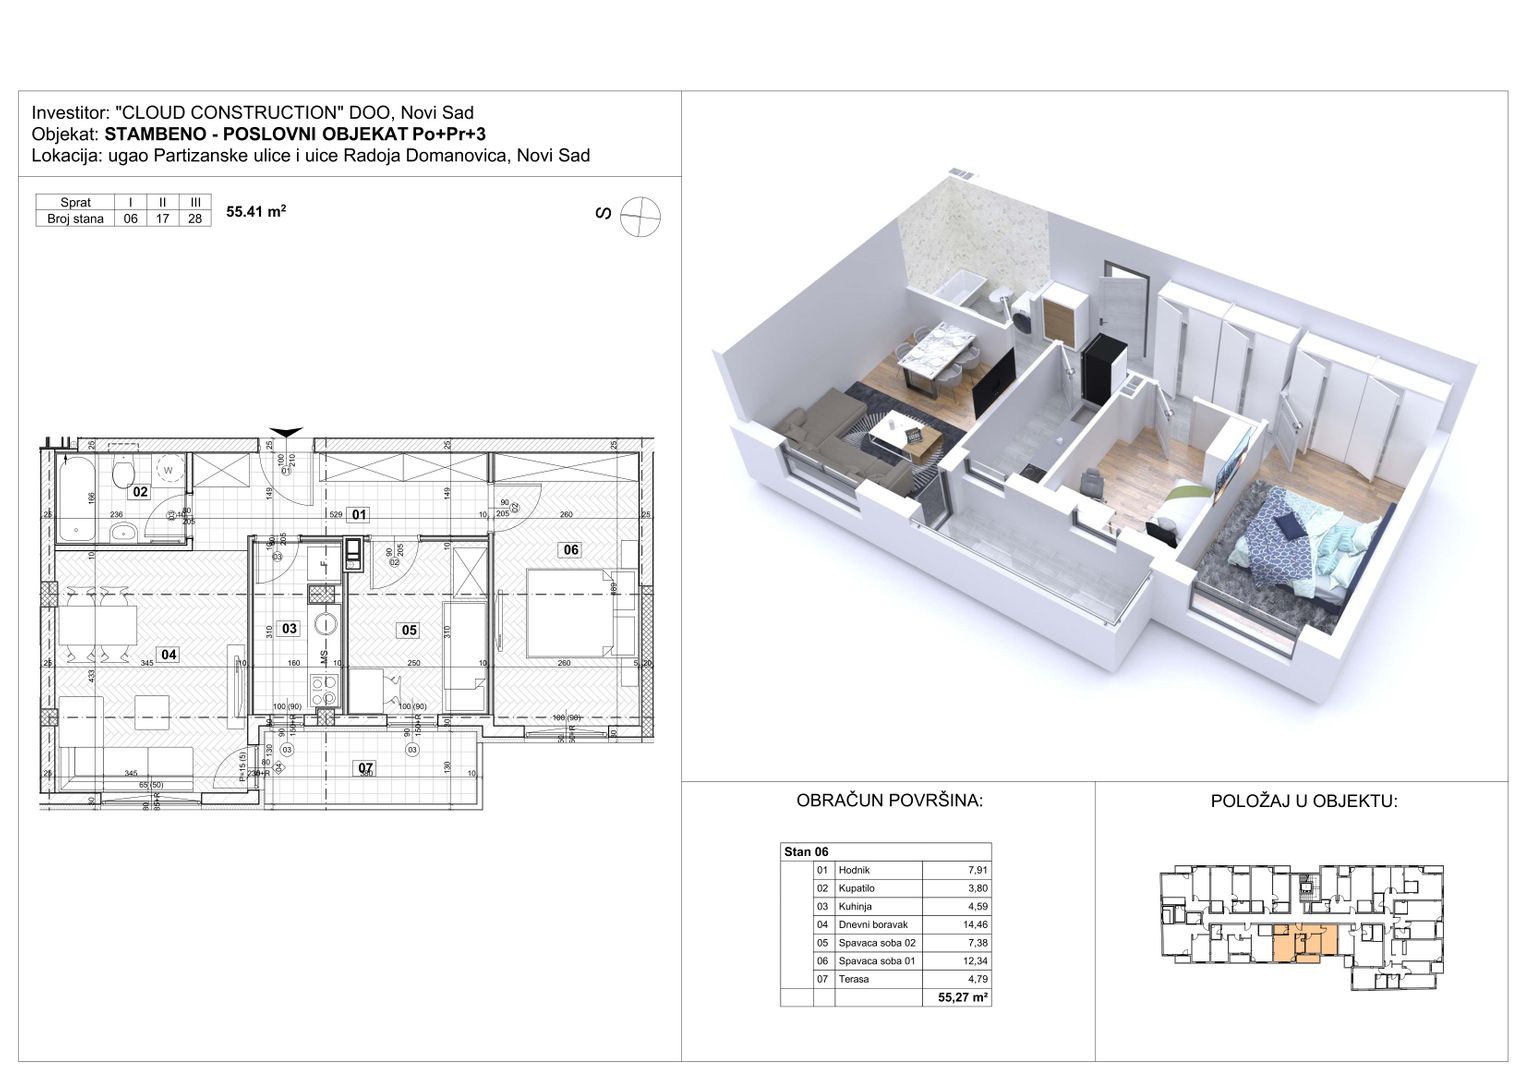Click the Kuhinja row in the area table
1527x1080 pixels.
point(901,906)
